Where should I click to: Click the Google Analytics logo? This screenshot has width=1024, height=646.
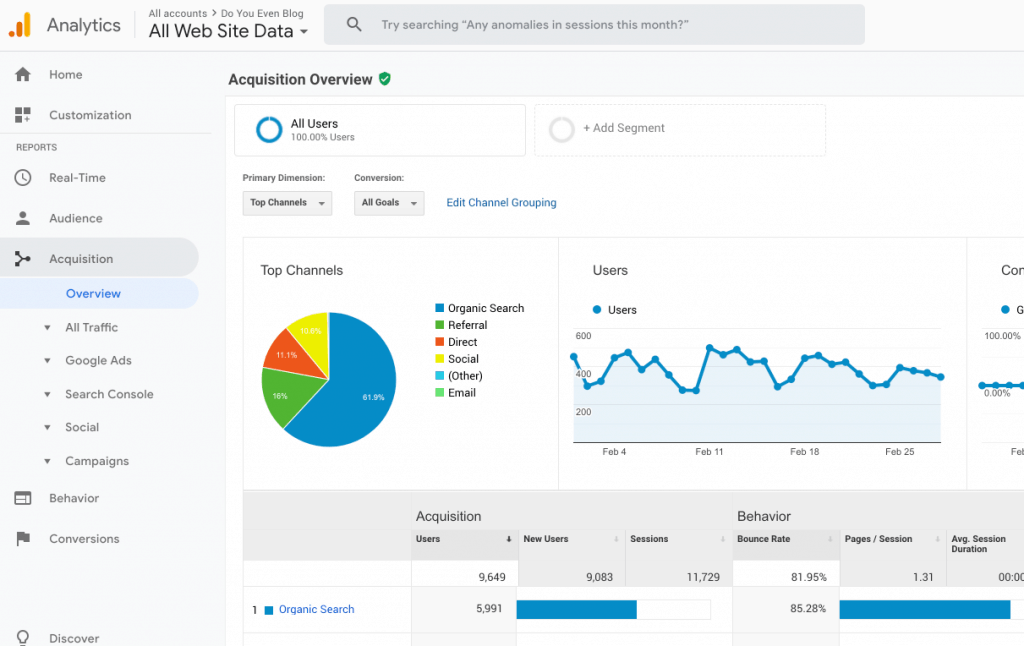(20, 25)
